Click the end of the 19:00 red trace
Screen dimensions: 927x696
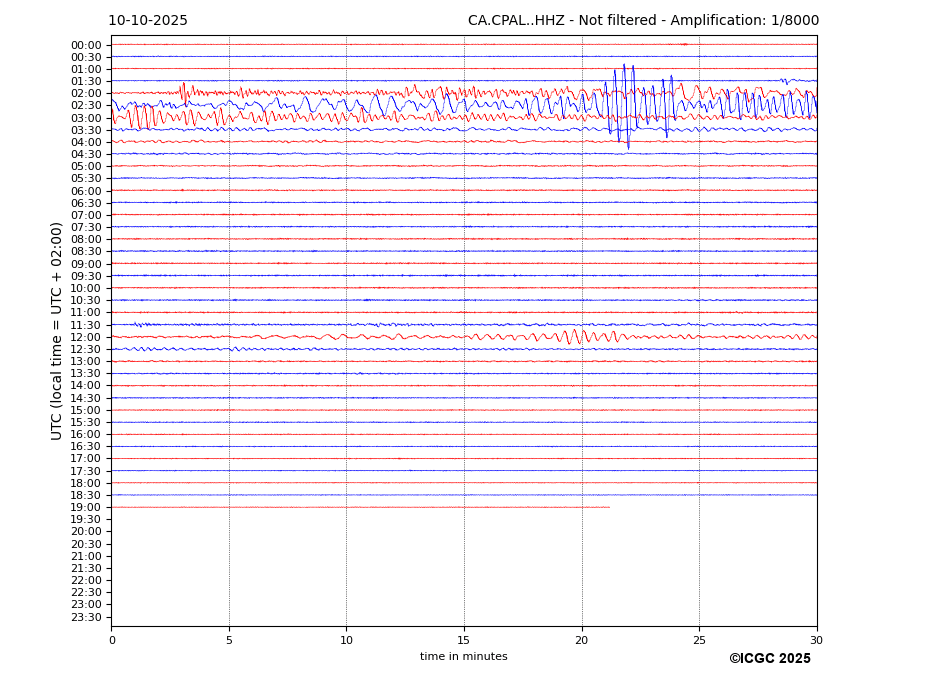pyautogui.click(x=608, y=507)
